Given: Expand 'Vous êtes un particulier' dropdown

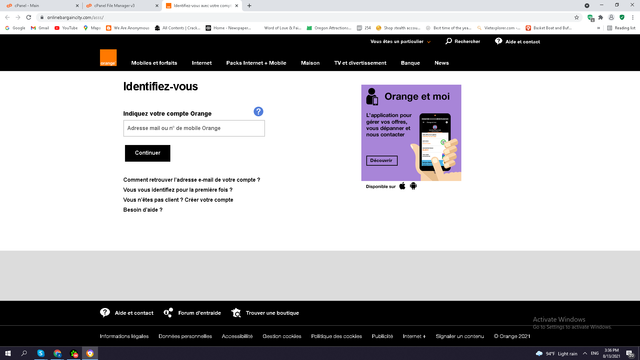Looking at the screenshot, I should click(x=400, y=42).
